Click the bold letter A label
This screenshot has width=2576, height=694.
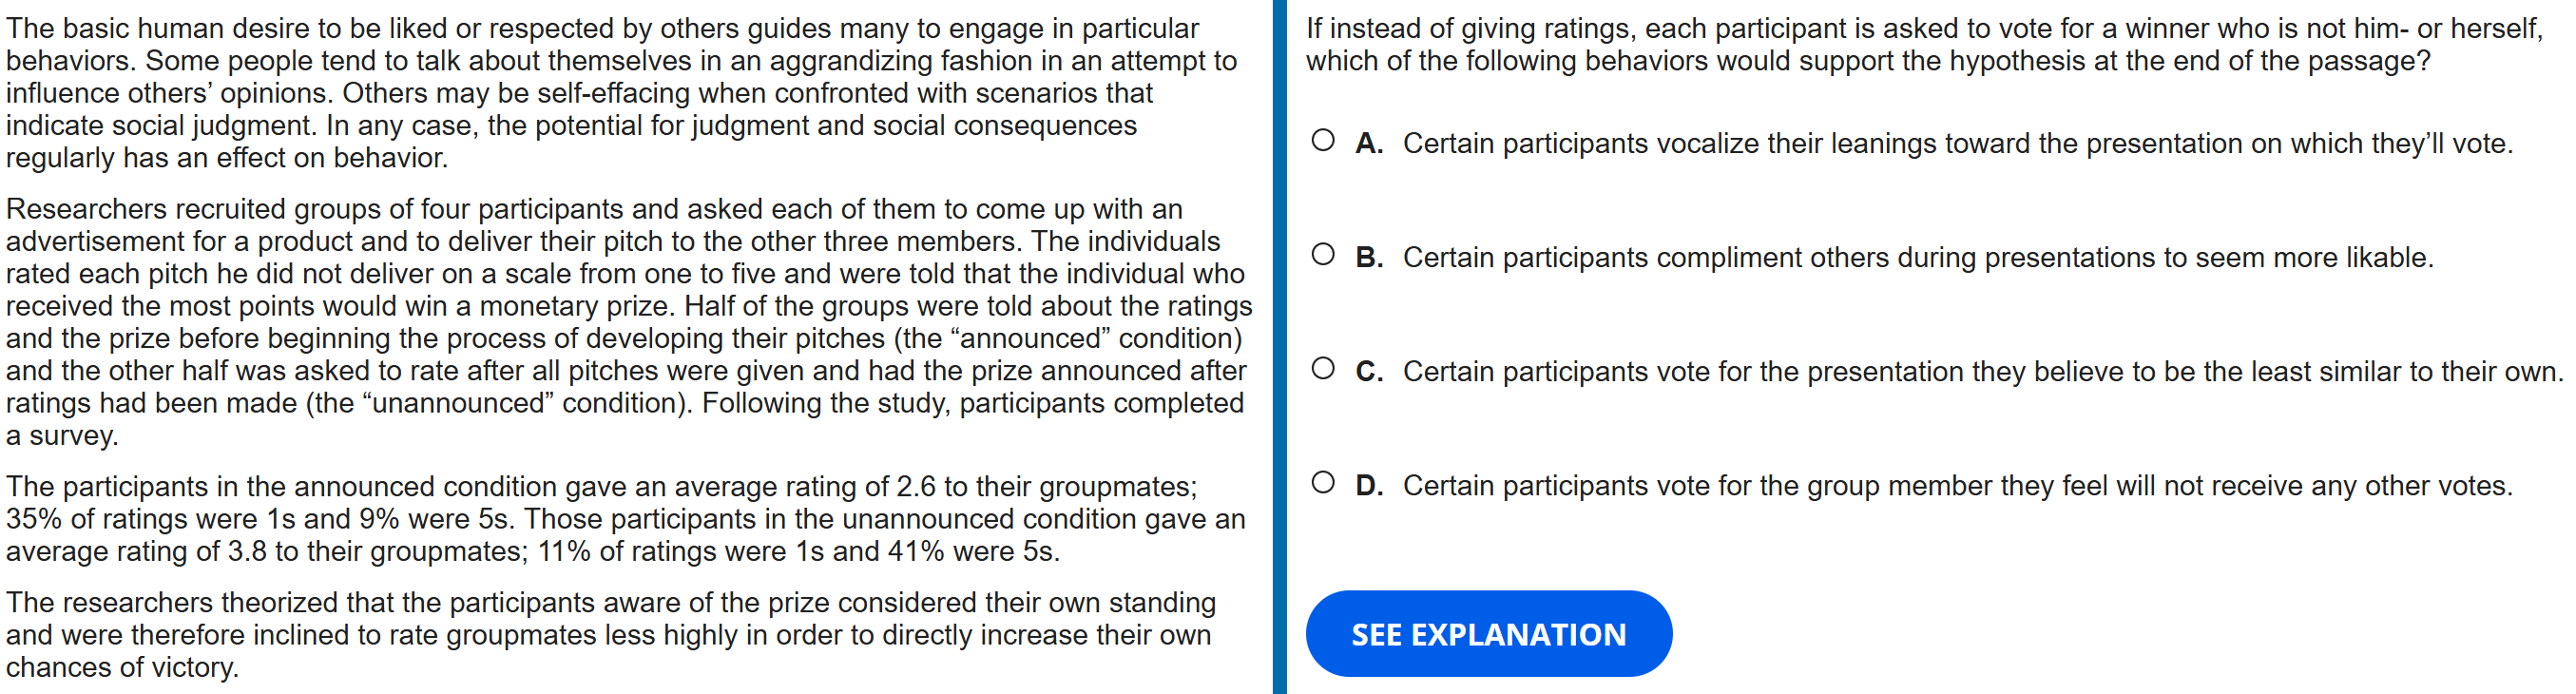[x=1368, y=144]
